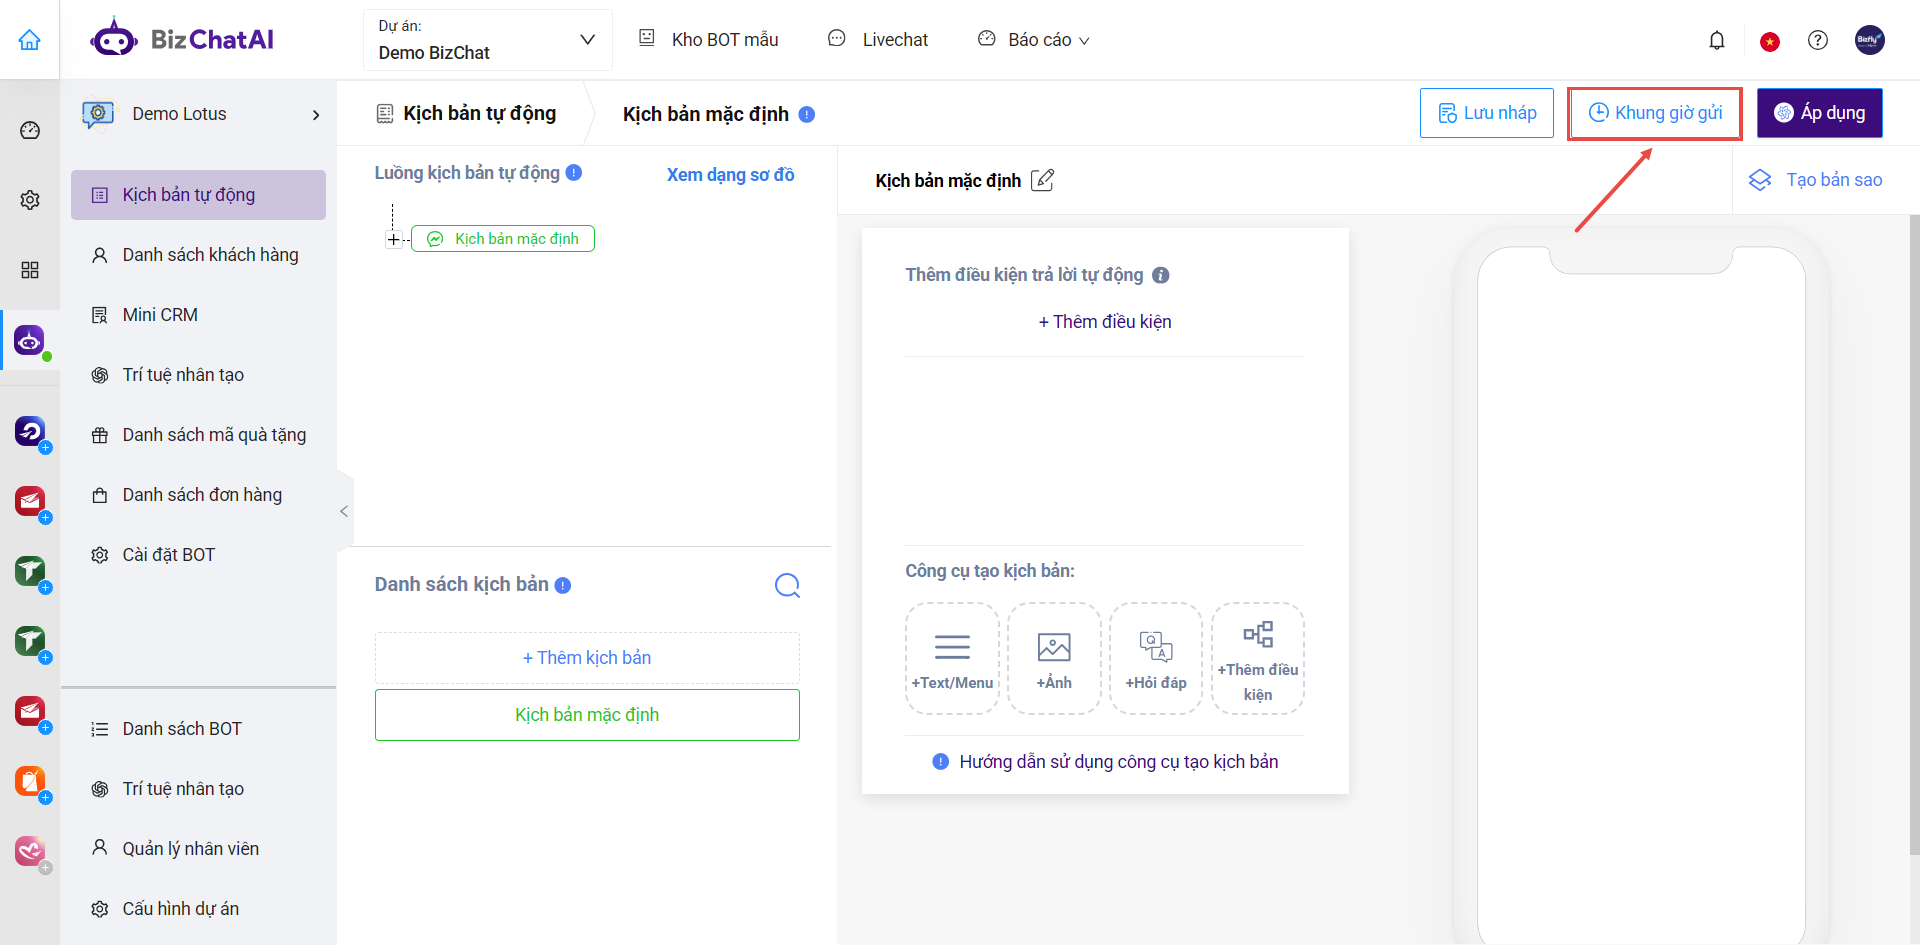Go to the home icon
Image resolution: width=1920 pixels, height=945 pixels.
30,40
